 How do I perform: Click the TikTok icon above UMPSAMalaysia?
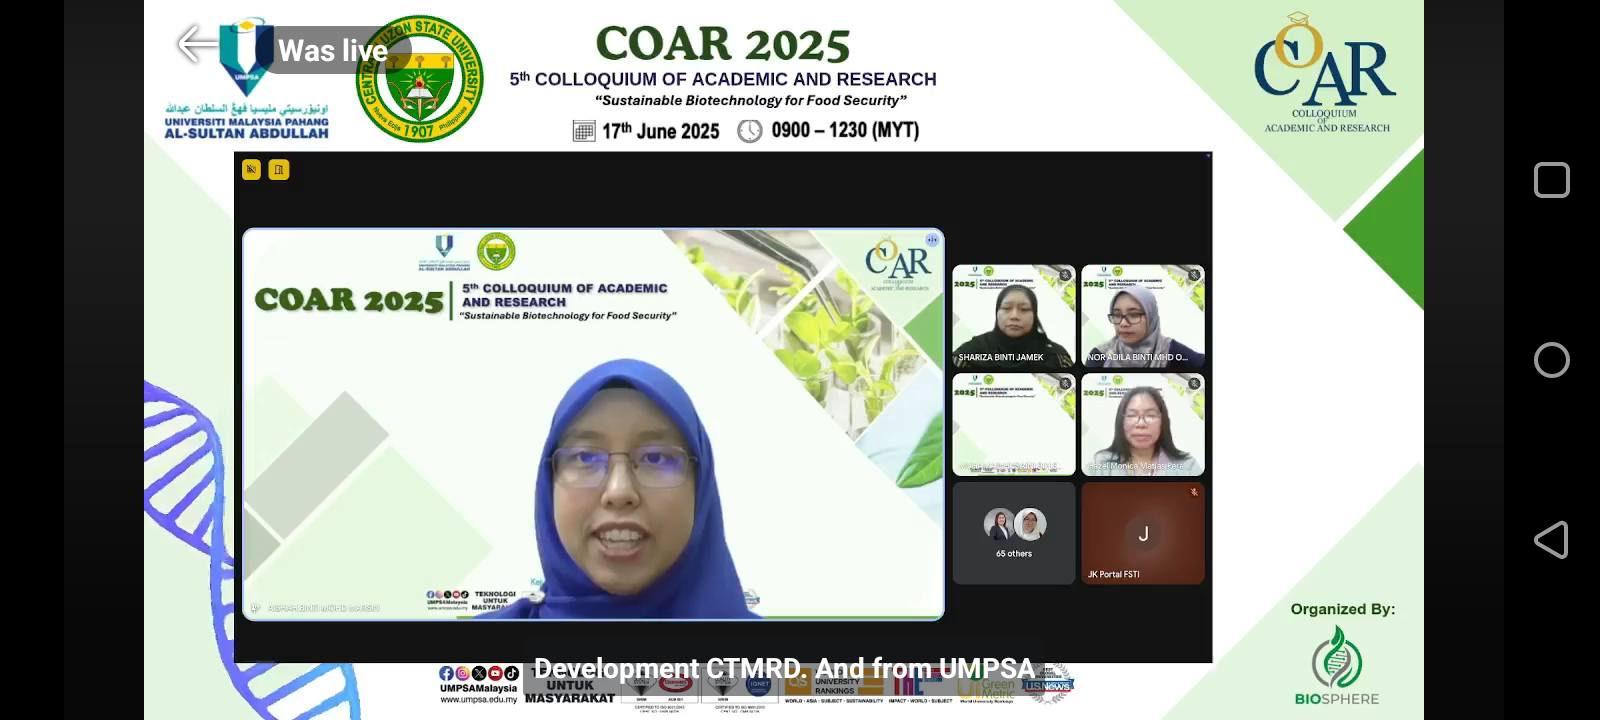[511, 673]
